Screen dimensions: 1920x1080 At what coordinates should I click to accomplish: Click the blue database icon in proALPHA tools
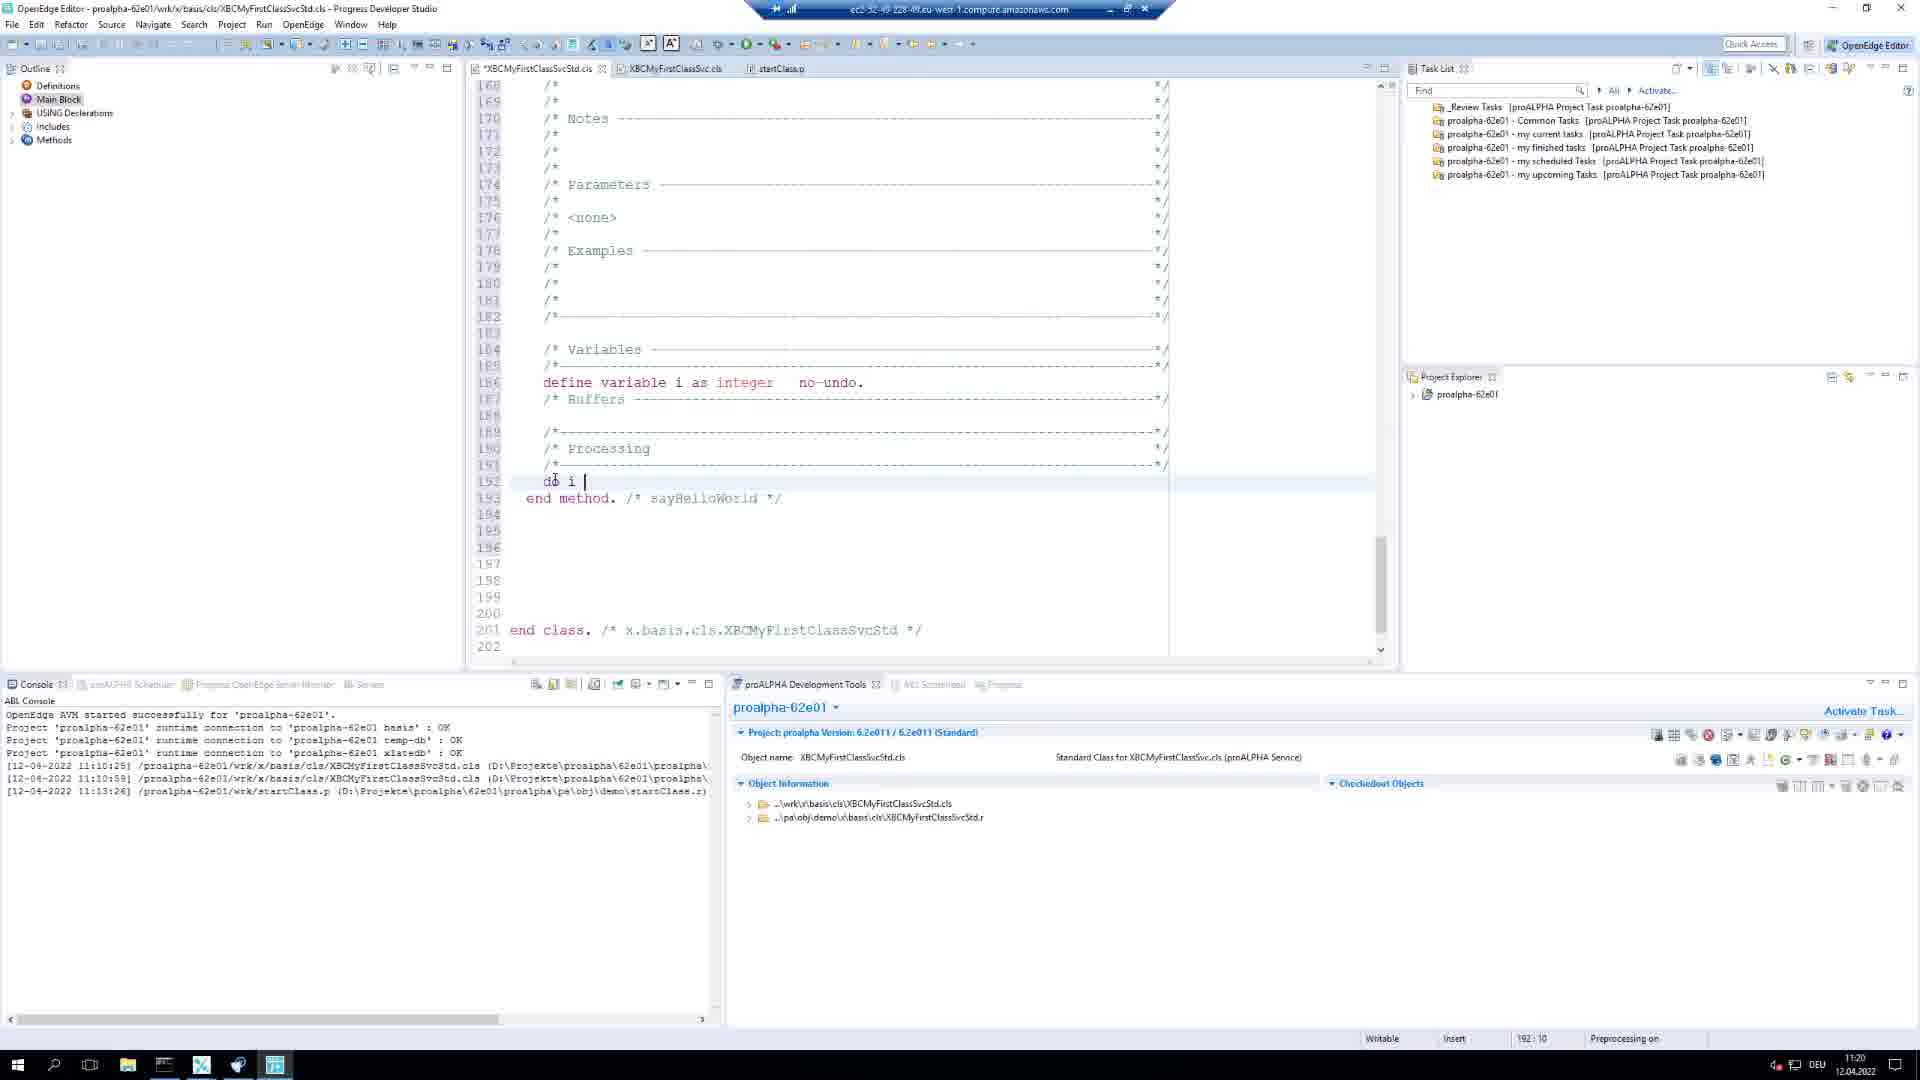coord(1716,760)
